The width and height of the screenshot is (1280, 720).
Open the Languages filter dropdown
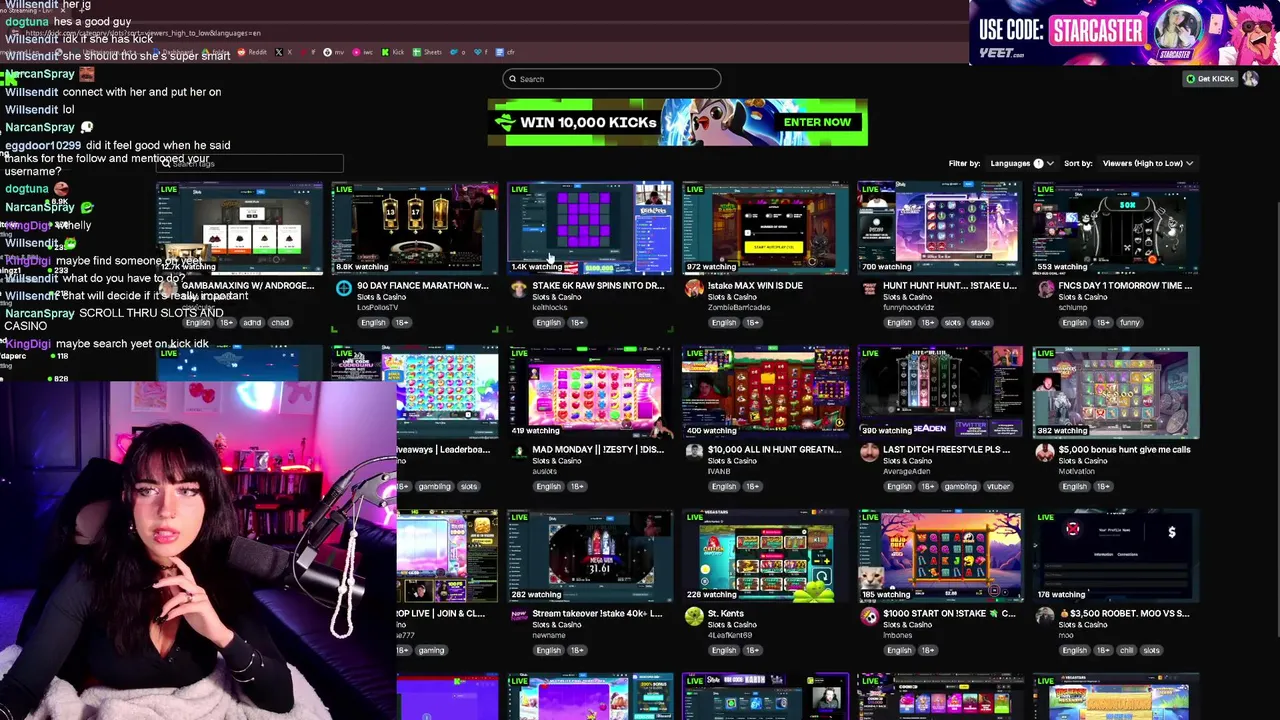click(1021, 163)
